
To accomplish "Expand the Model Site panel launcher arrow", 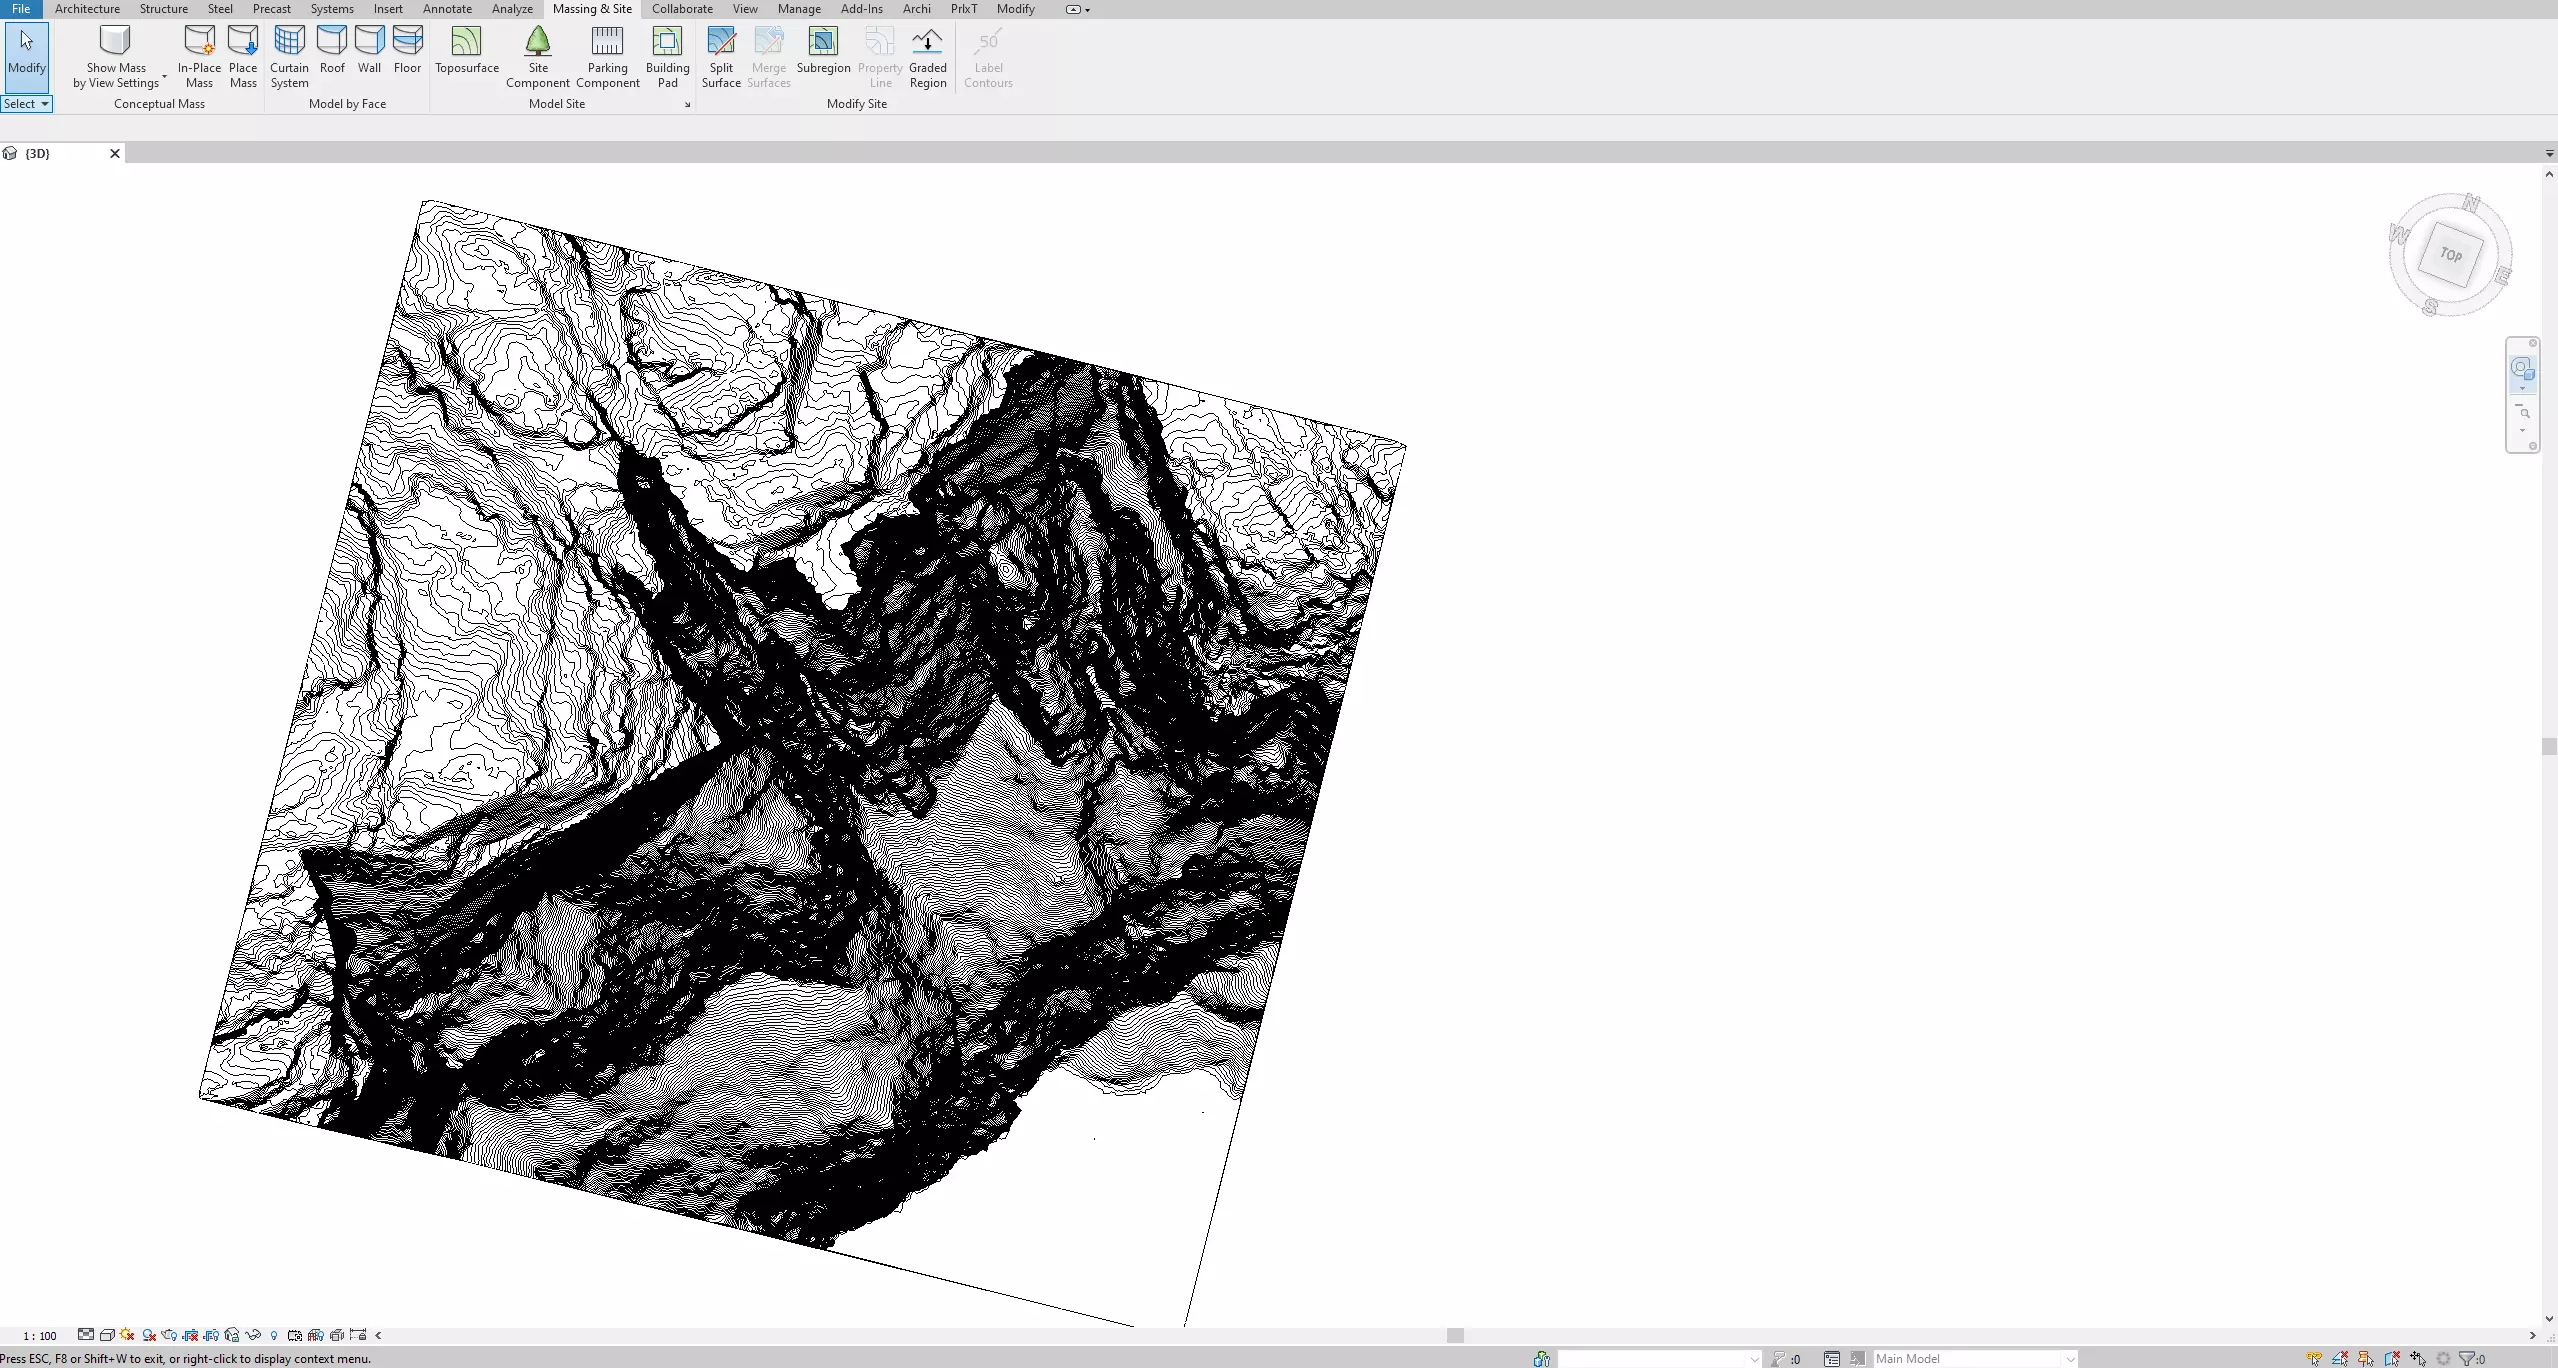I will click(x=687, y=105).
